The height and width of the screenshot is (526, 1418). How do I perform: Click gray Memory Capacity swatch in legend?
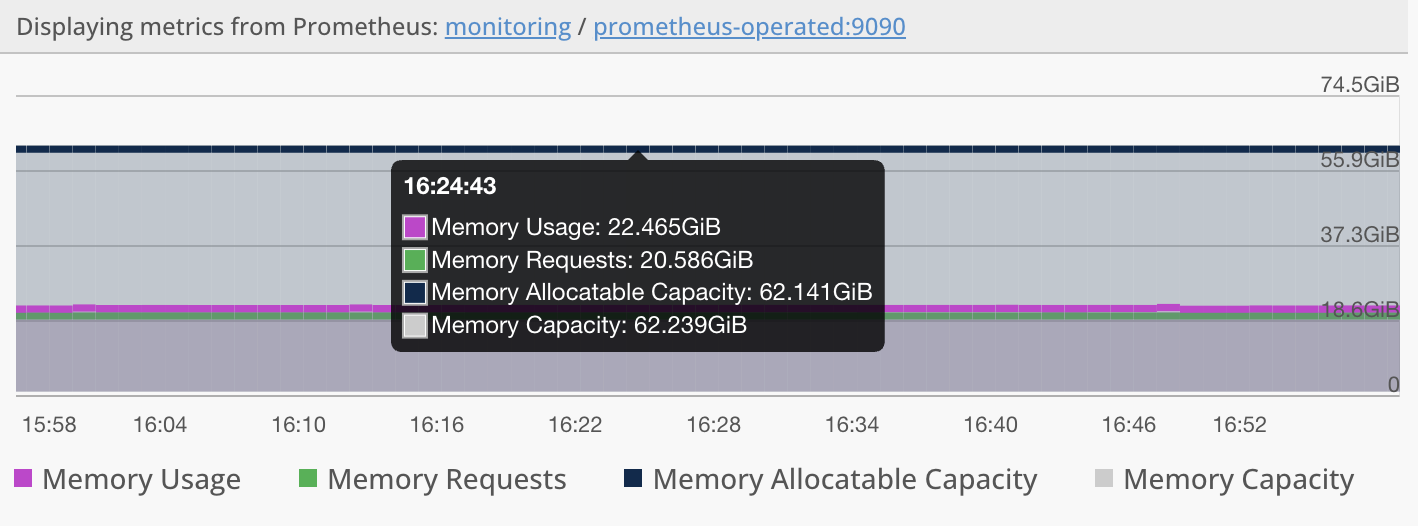pos(1104,479)
